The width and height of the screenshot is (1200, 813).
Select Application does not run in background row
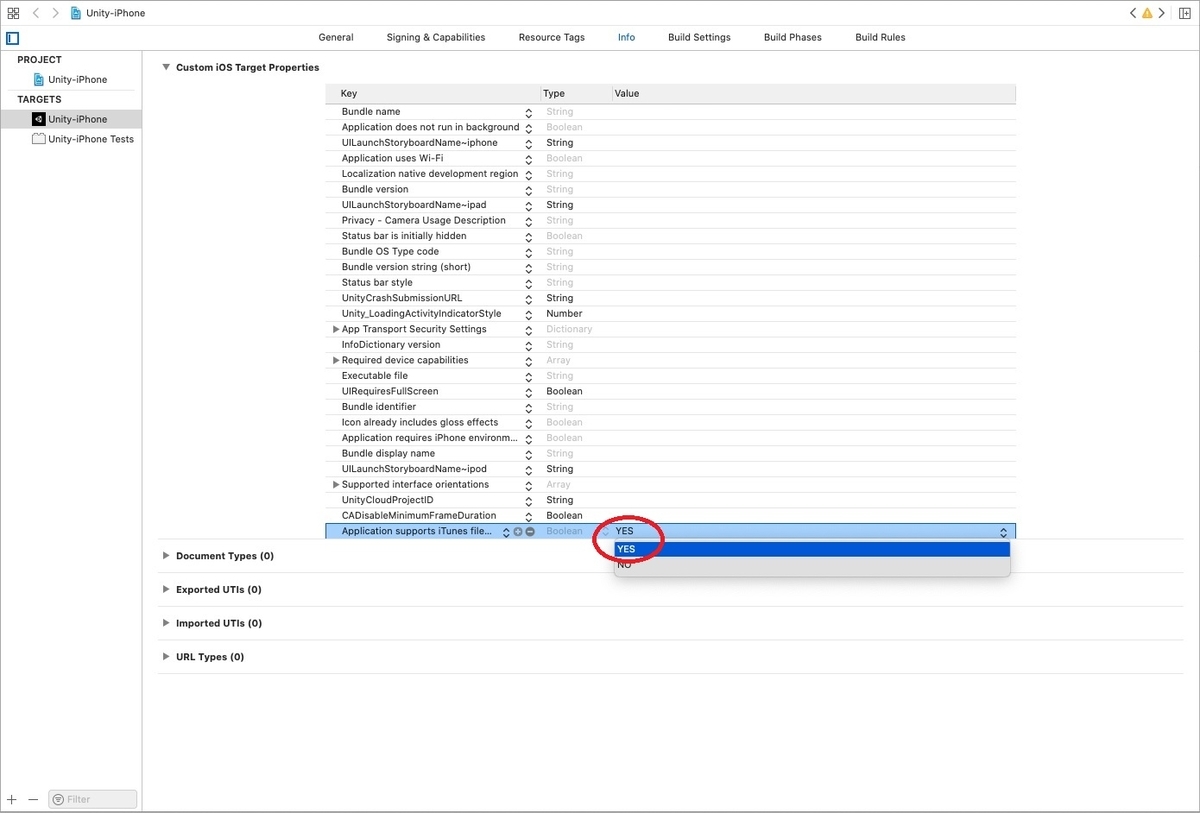point(671,127)
